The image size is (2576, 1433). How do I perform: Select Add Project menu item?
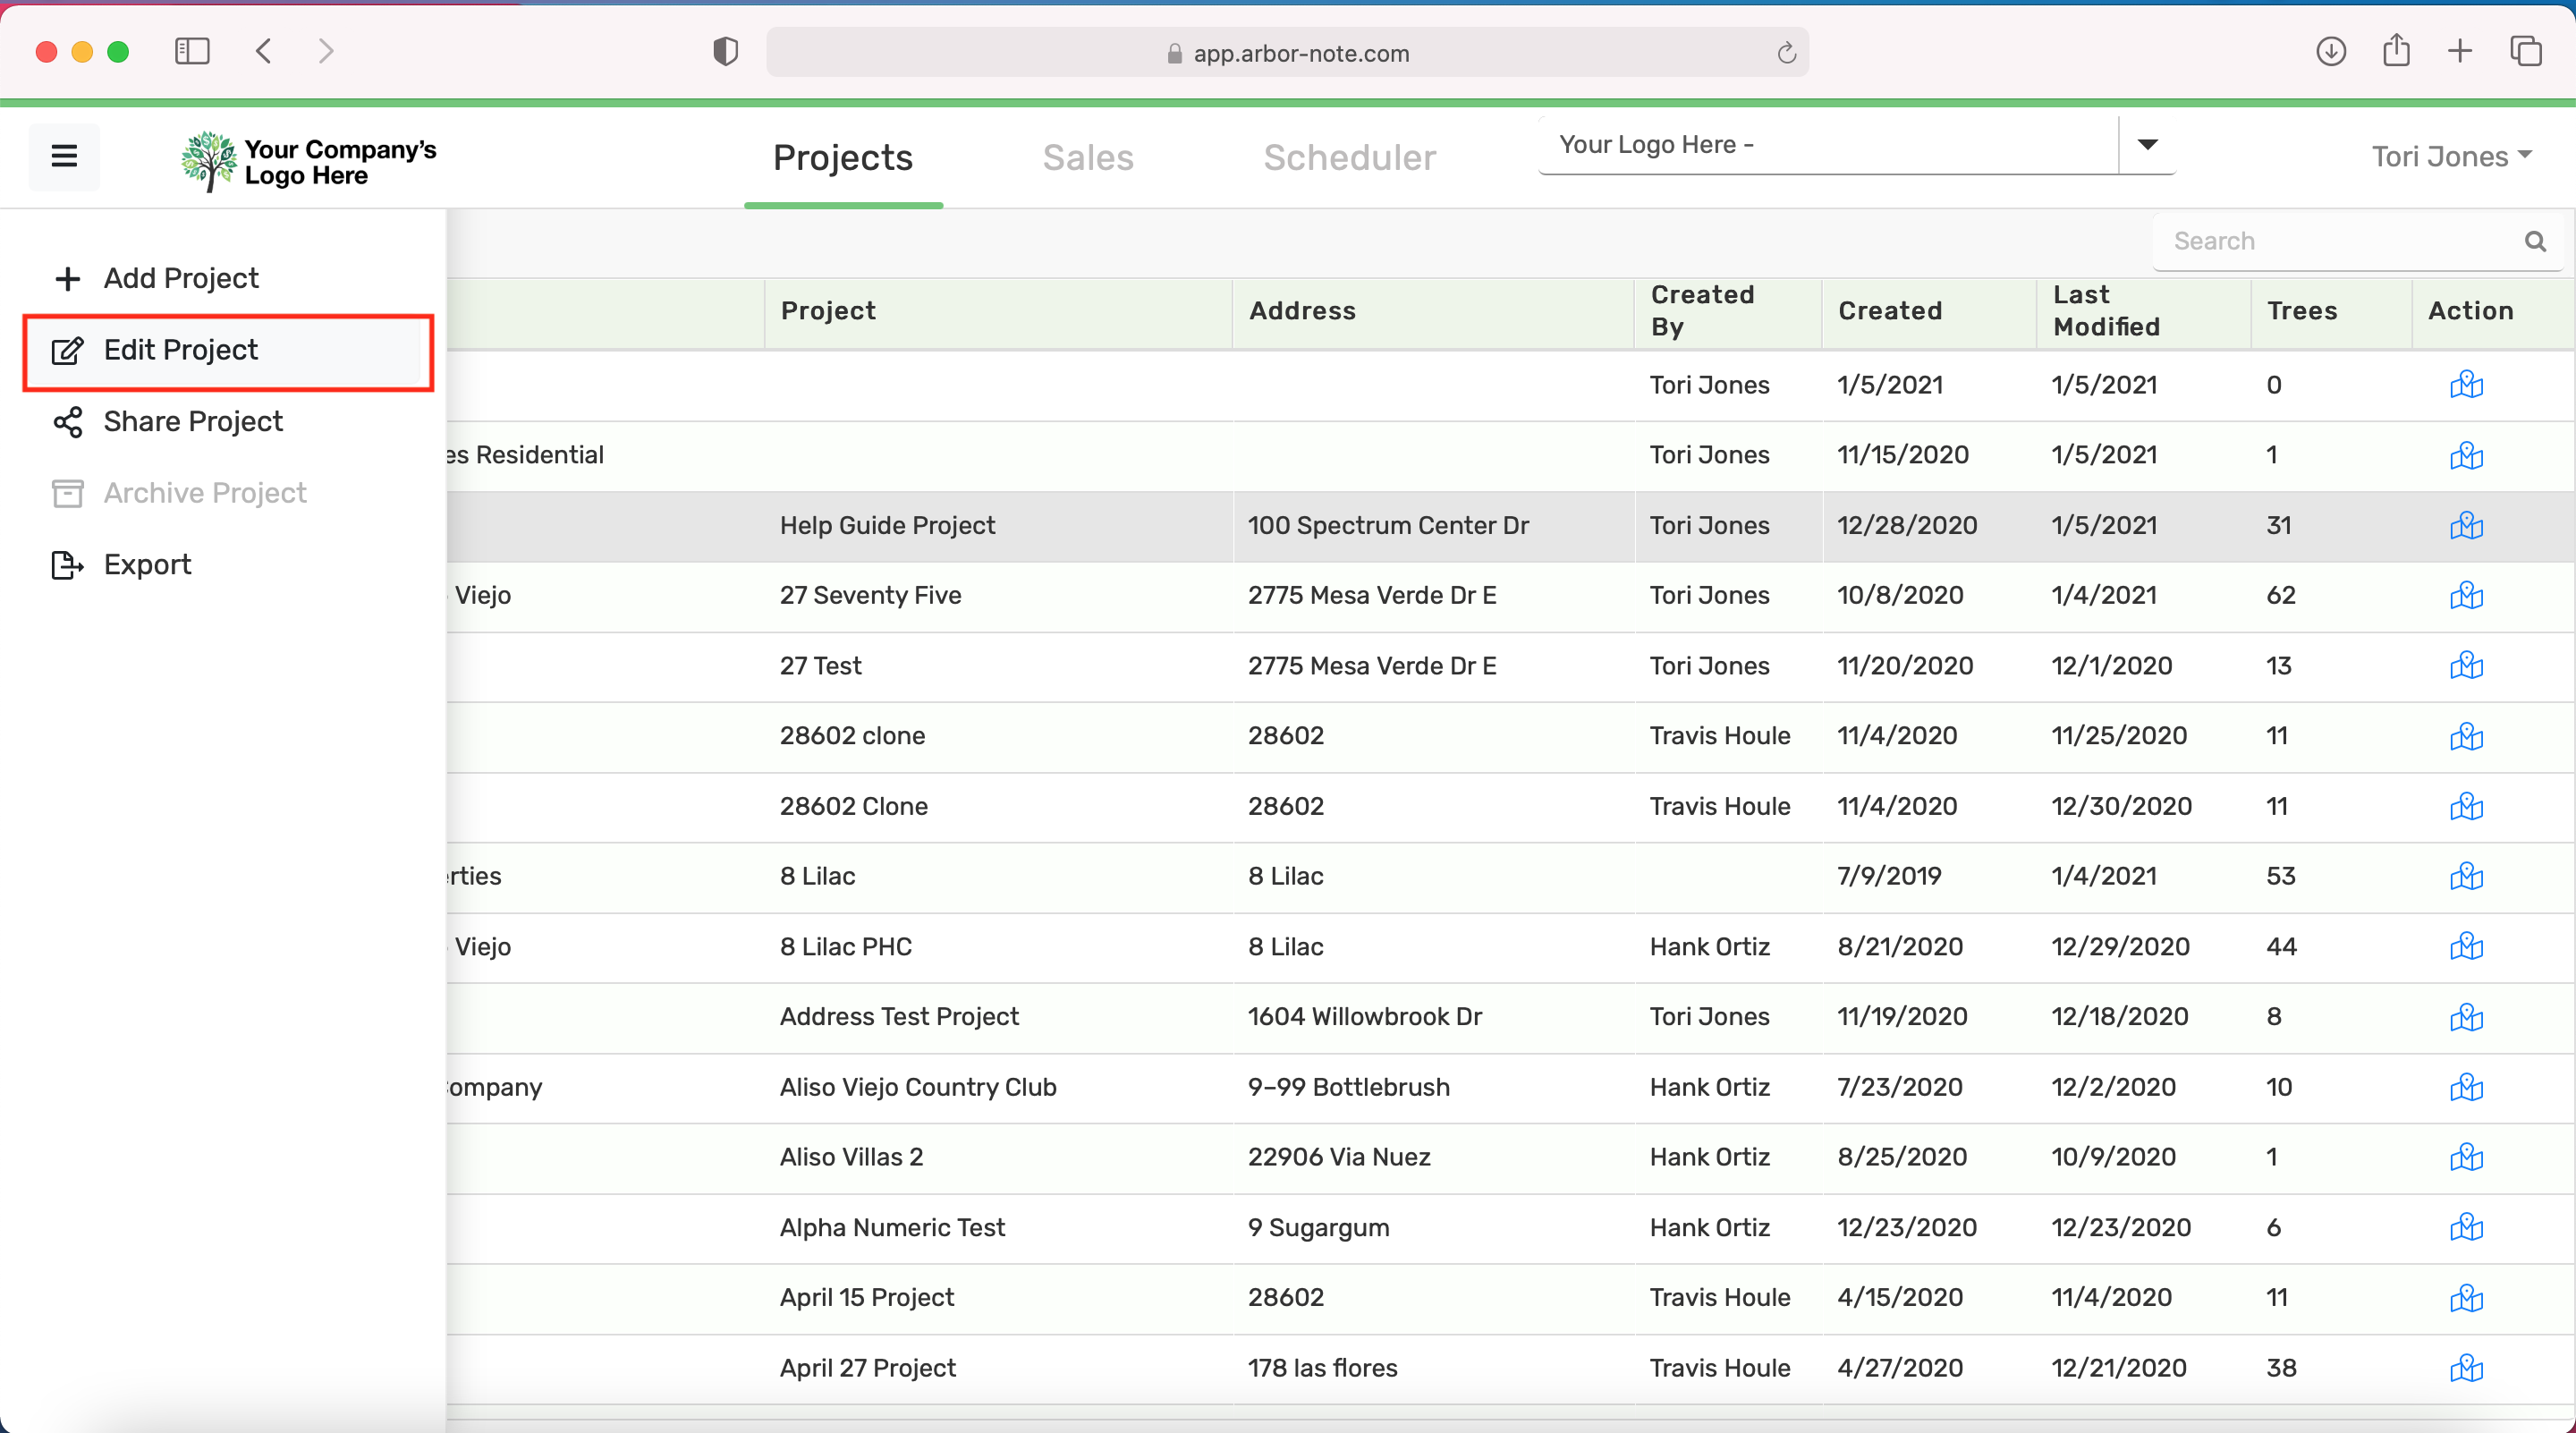click(x=229, y=278)
